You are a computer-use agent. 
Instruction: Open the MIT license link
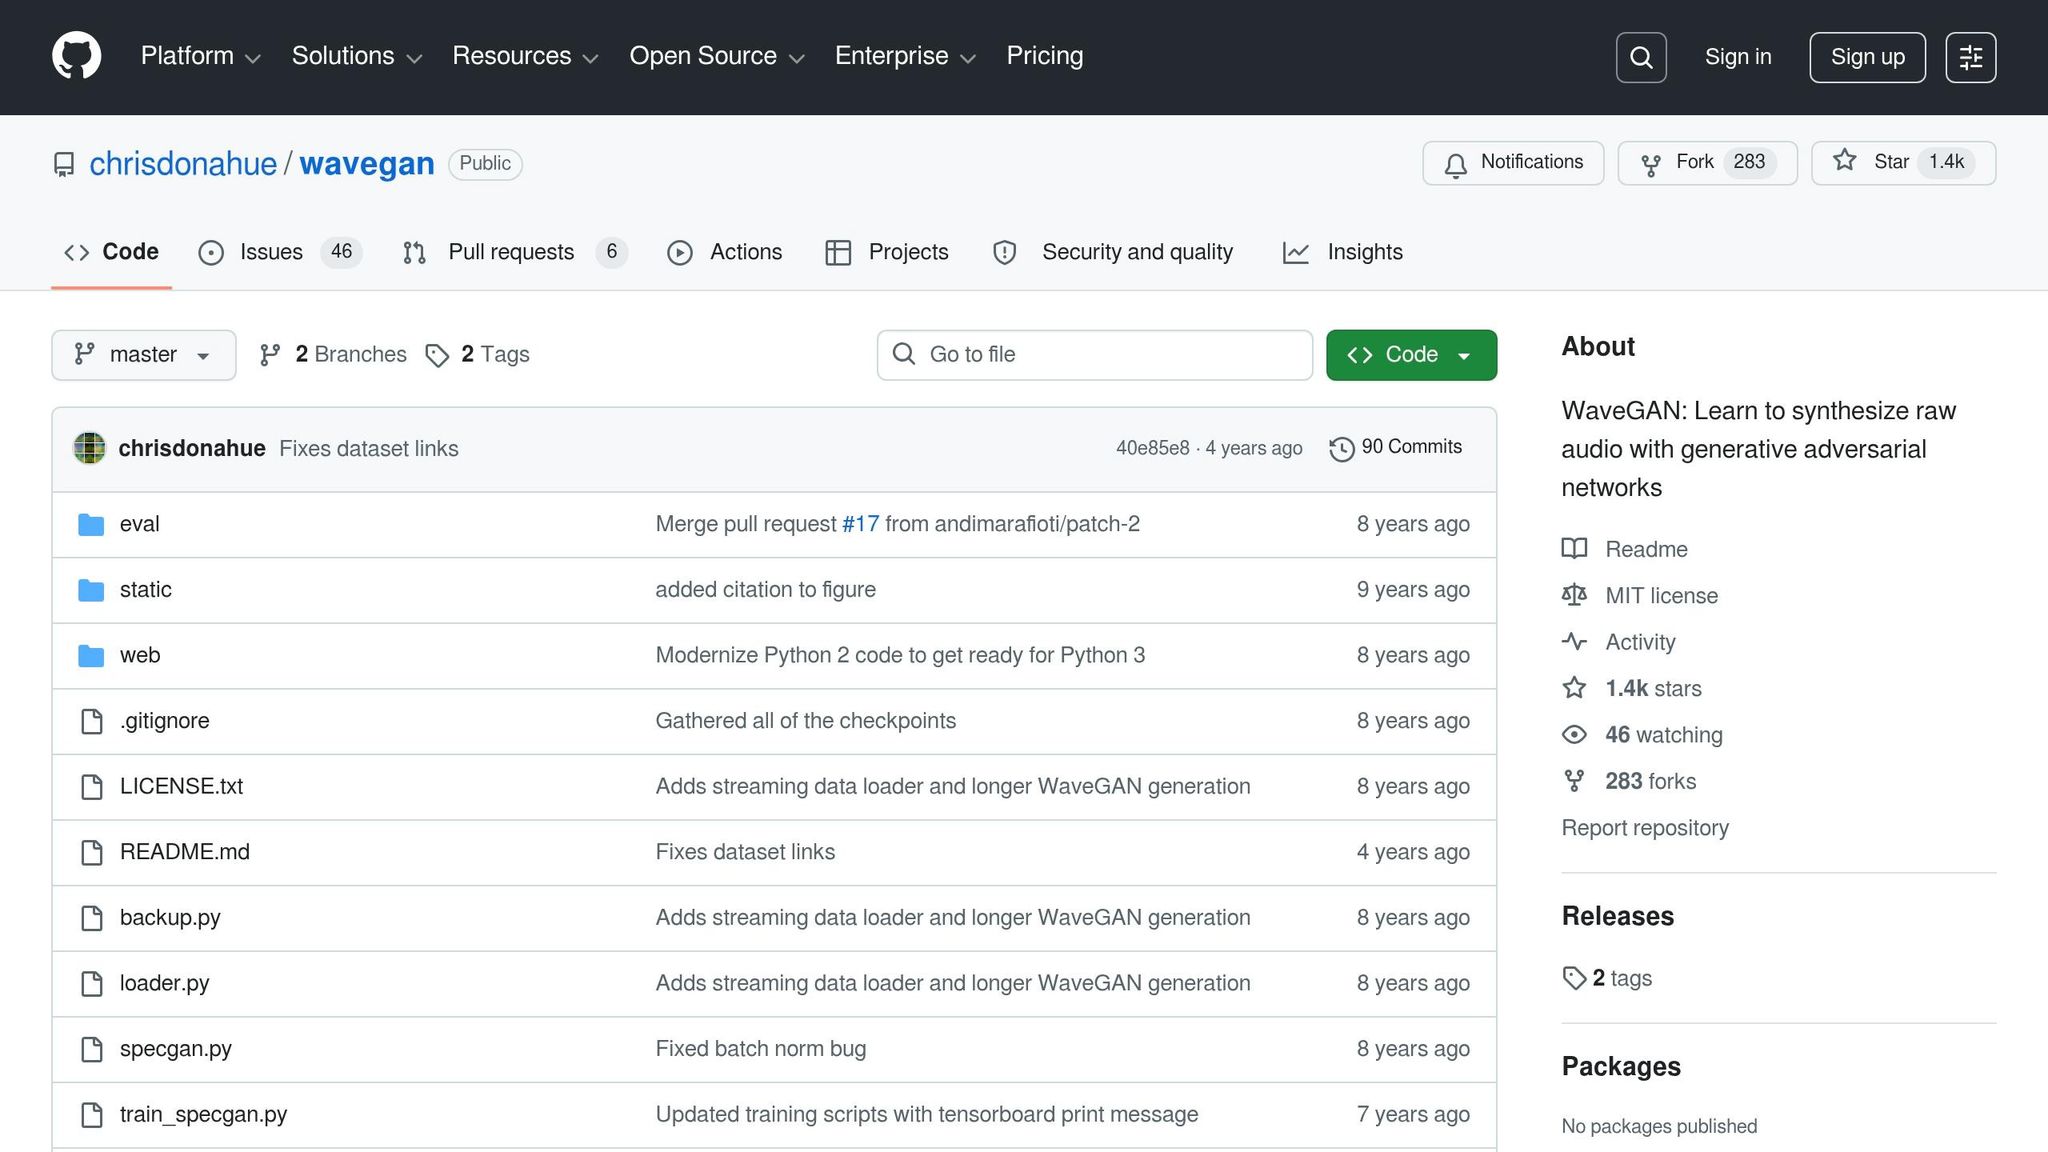pyautogui.click(x=1661, y=596)
